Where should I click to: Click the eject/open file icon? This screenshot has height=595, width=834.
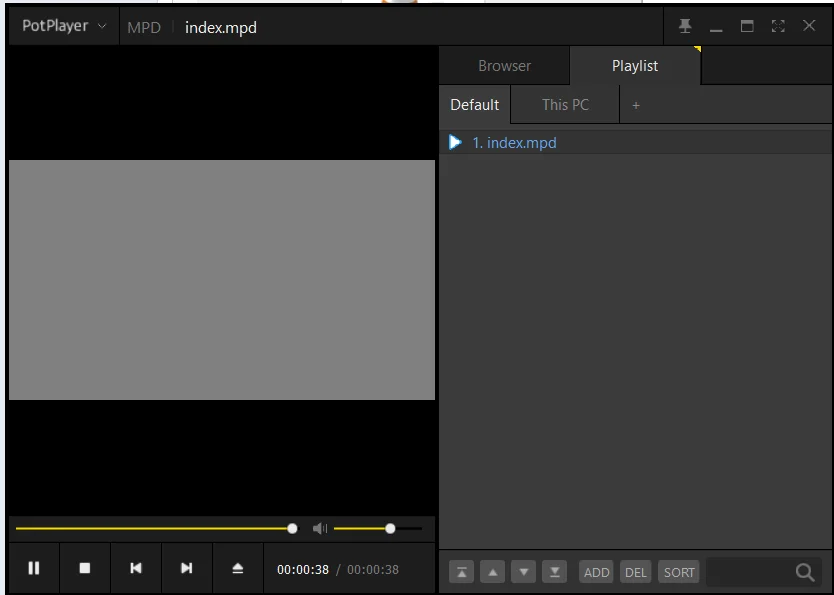click(x=238, y=568)
